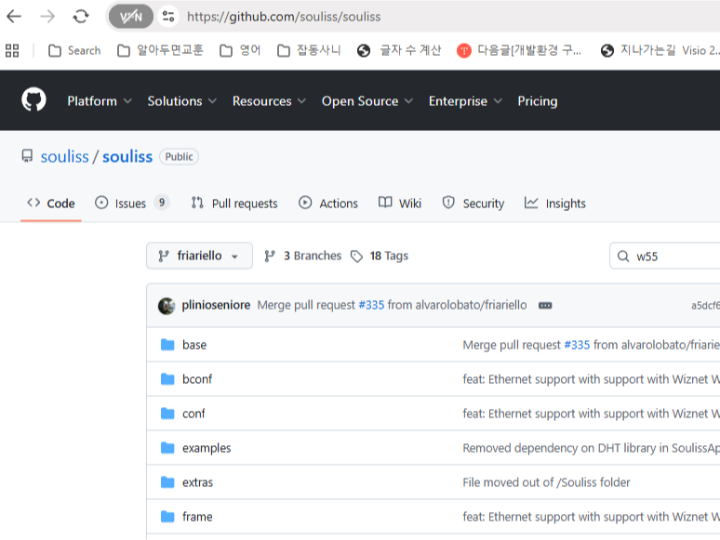Expand the Solutions navigation menu
Image resolution: width=720 pixels, height=540 pixels.
tap(181, 101)
